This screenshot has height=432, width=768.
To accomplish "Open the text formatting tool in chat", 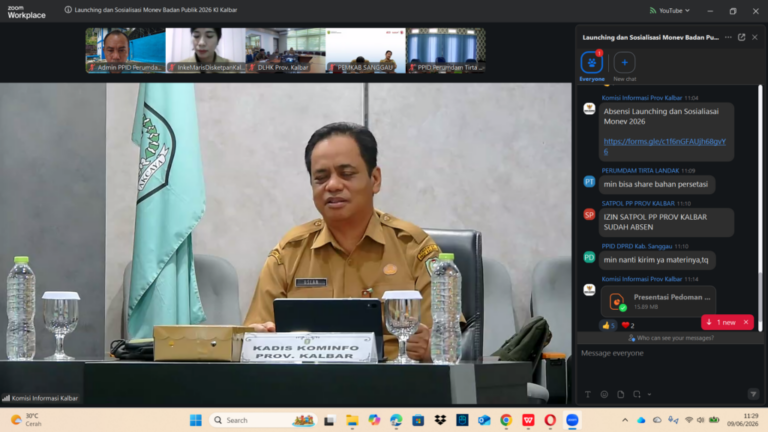I will pyautogui.click(x=588, y=394).
